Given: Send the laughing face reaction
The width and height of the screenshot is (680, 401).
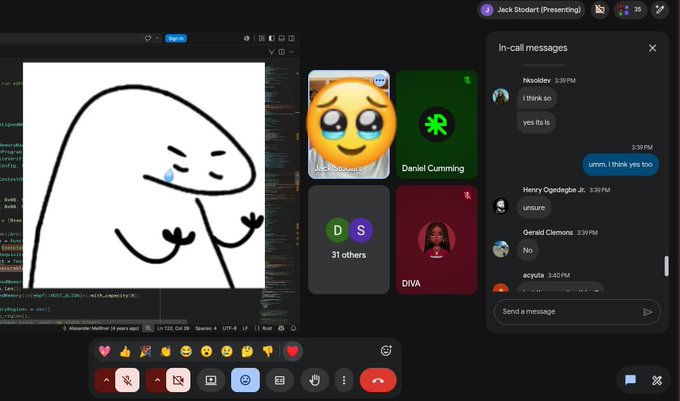Looking at the screenshot, I should click(x=186, y=351).
